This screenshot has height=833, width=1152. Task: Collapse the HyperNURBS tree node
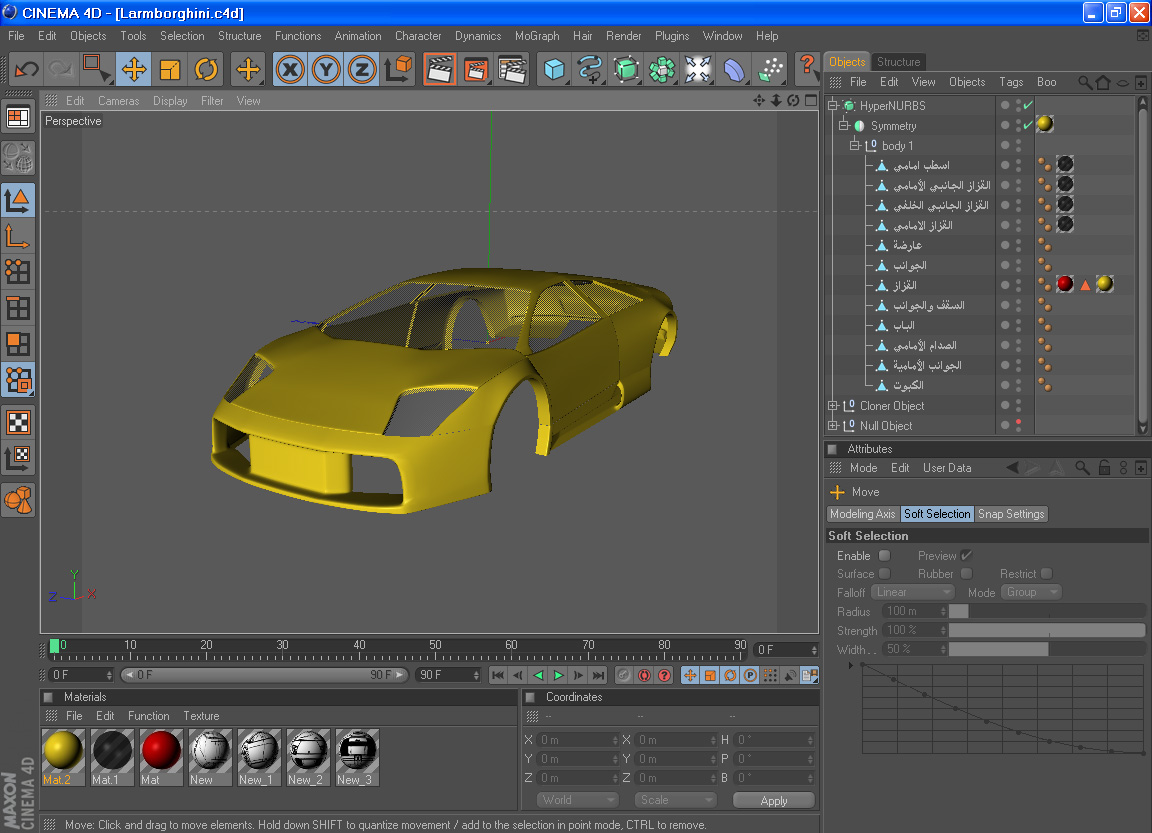833,106
